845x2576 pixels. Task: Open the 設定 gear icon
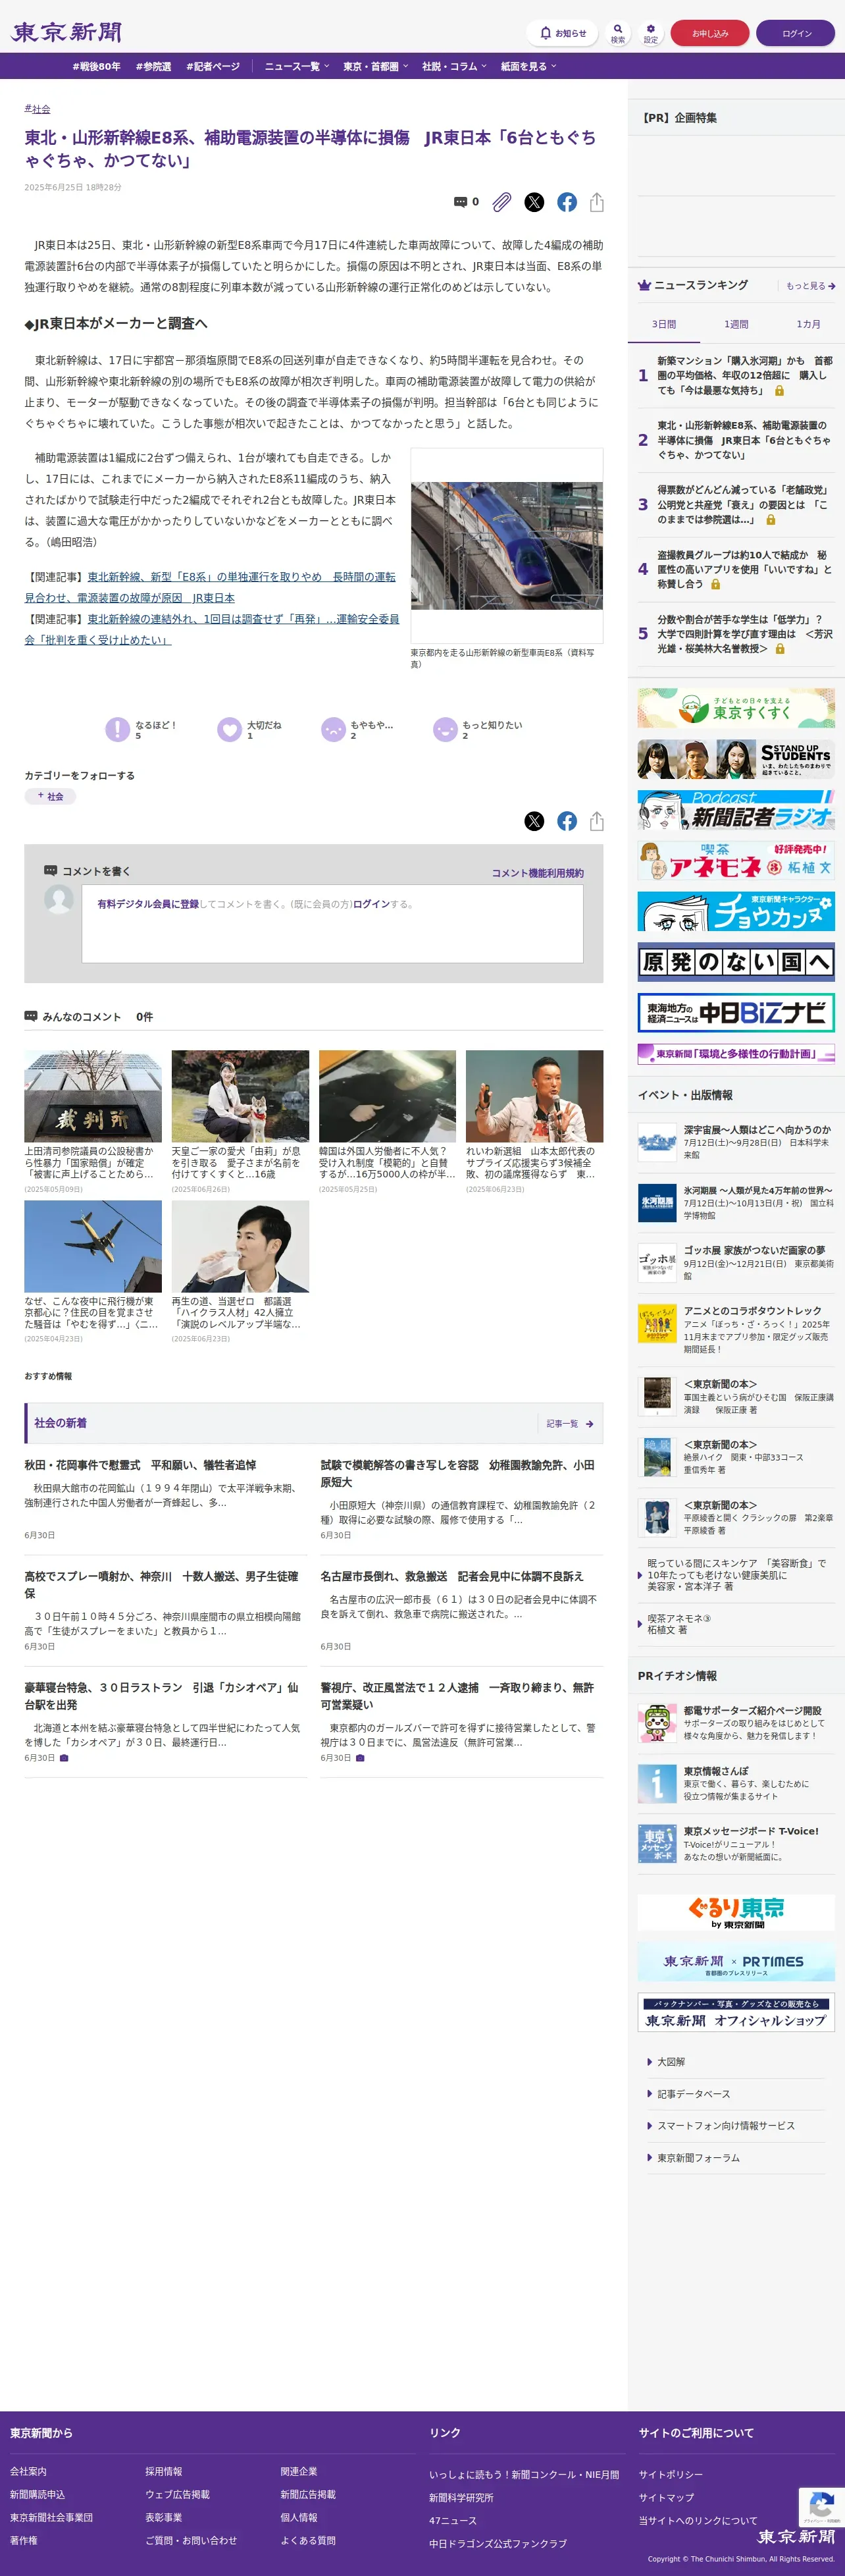coord(651,33)
